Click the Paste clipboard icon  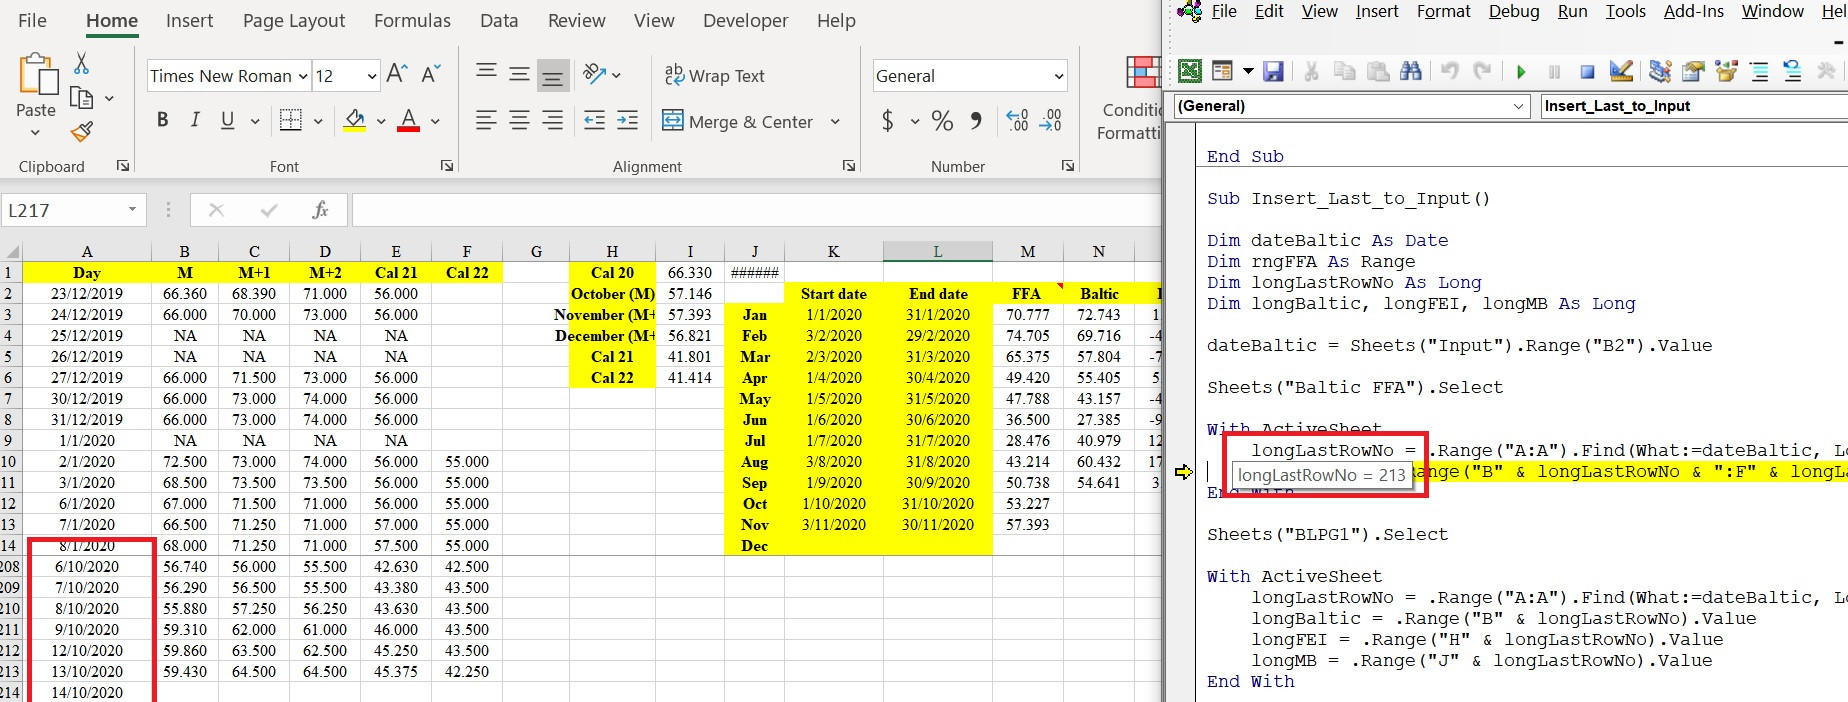(37, 75)
